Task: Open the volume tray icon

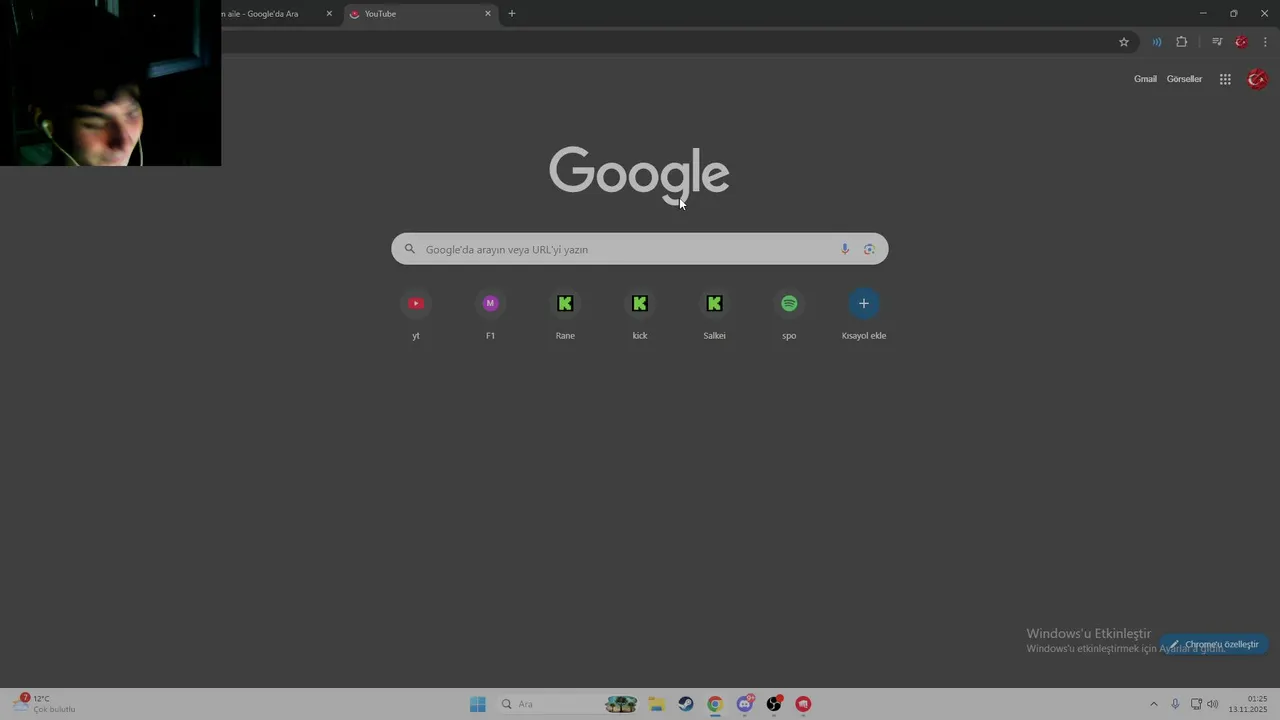Action: coord(1213,704)
